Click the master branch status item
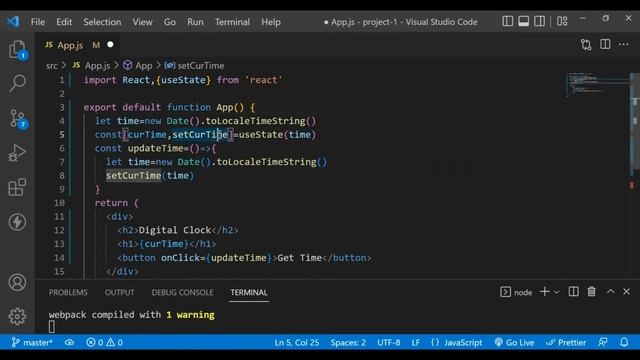The height and width of the screenshot is (360, 640). click(32, 342)
